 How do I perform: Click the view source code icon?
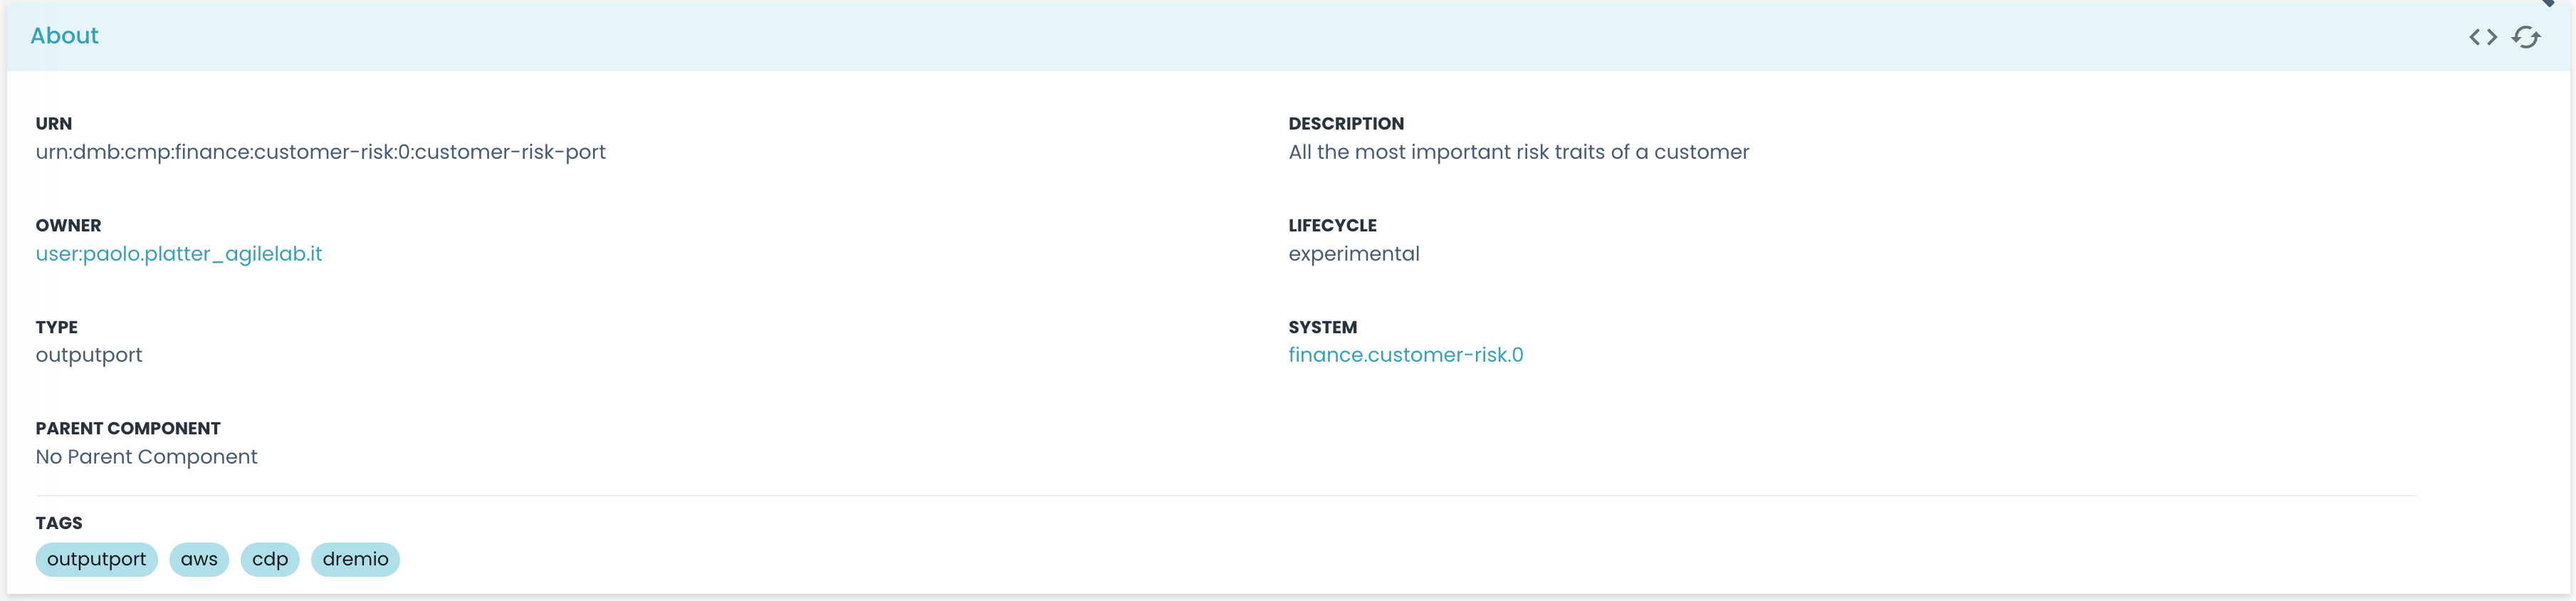(2482, 37)
